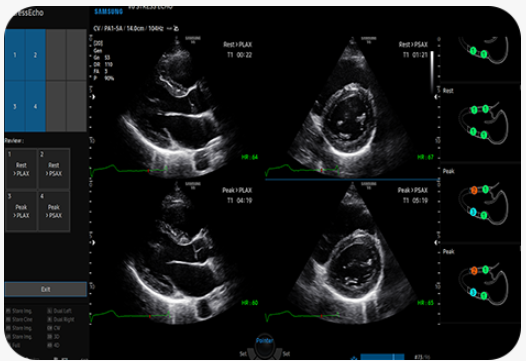Select grid cell 4 in layout panel
Image resolution: width=526 pixels, height=361 pixels.
(35, 106)
